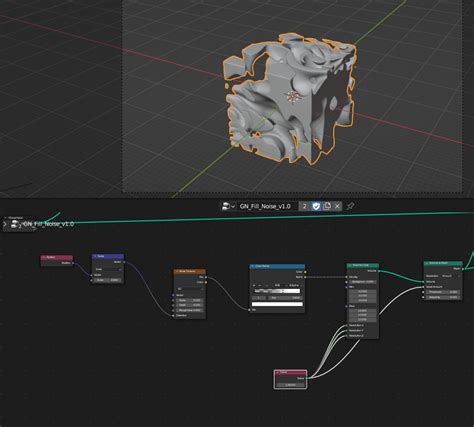Click Noise Texture Detail value field
This screenshot has width=474, height=427.
click(189, 305)
